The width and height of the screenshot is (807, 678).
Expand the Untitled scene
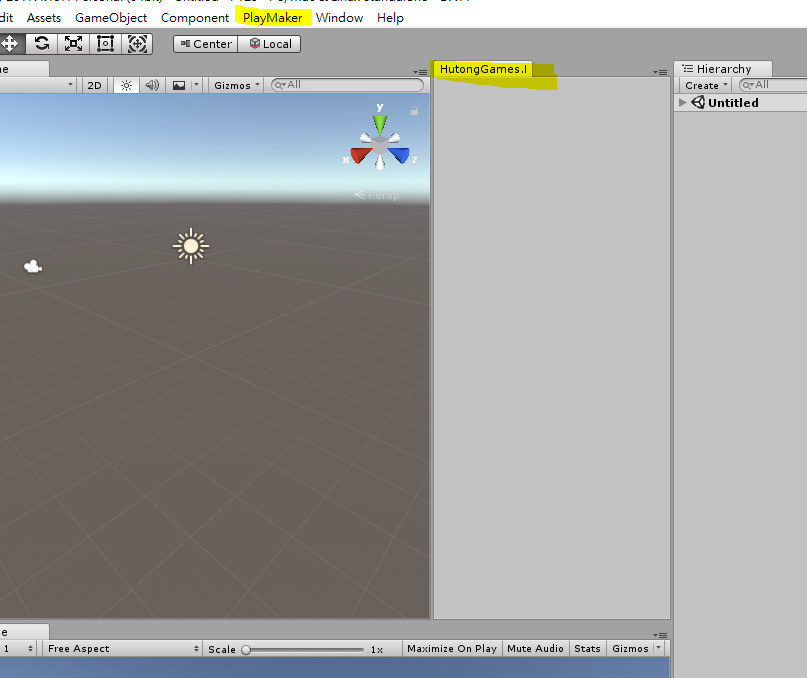[x=682, y=102]
